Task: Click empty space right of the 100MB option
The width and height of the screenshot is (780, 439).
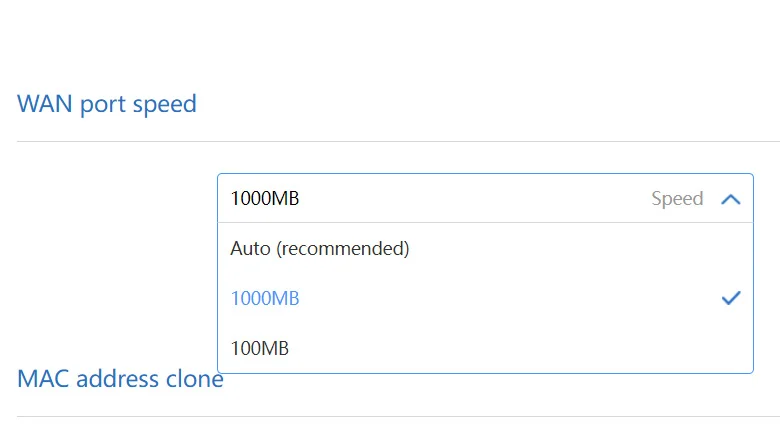Action: tap(520, 348)
